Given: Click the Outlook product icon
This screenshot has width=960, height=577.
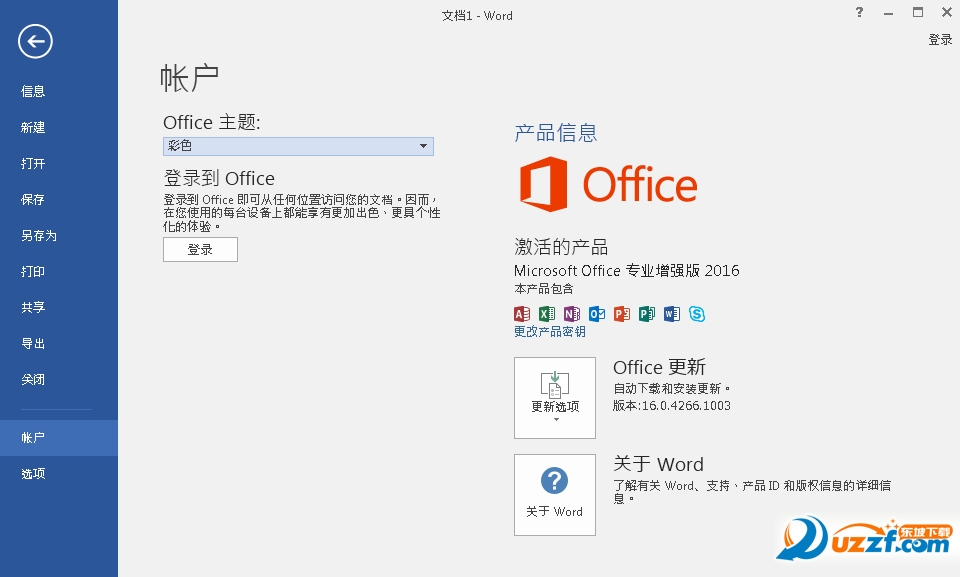Looking at the screenshot, I should click(x=597, y=314).
